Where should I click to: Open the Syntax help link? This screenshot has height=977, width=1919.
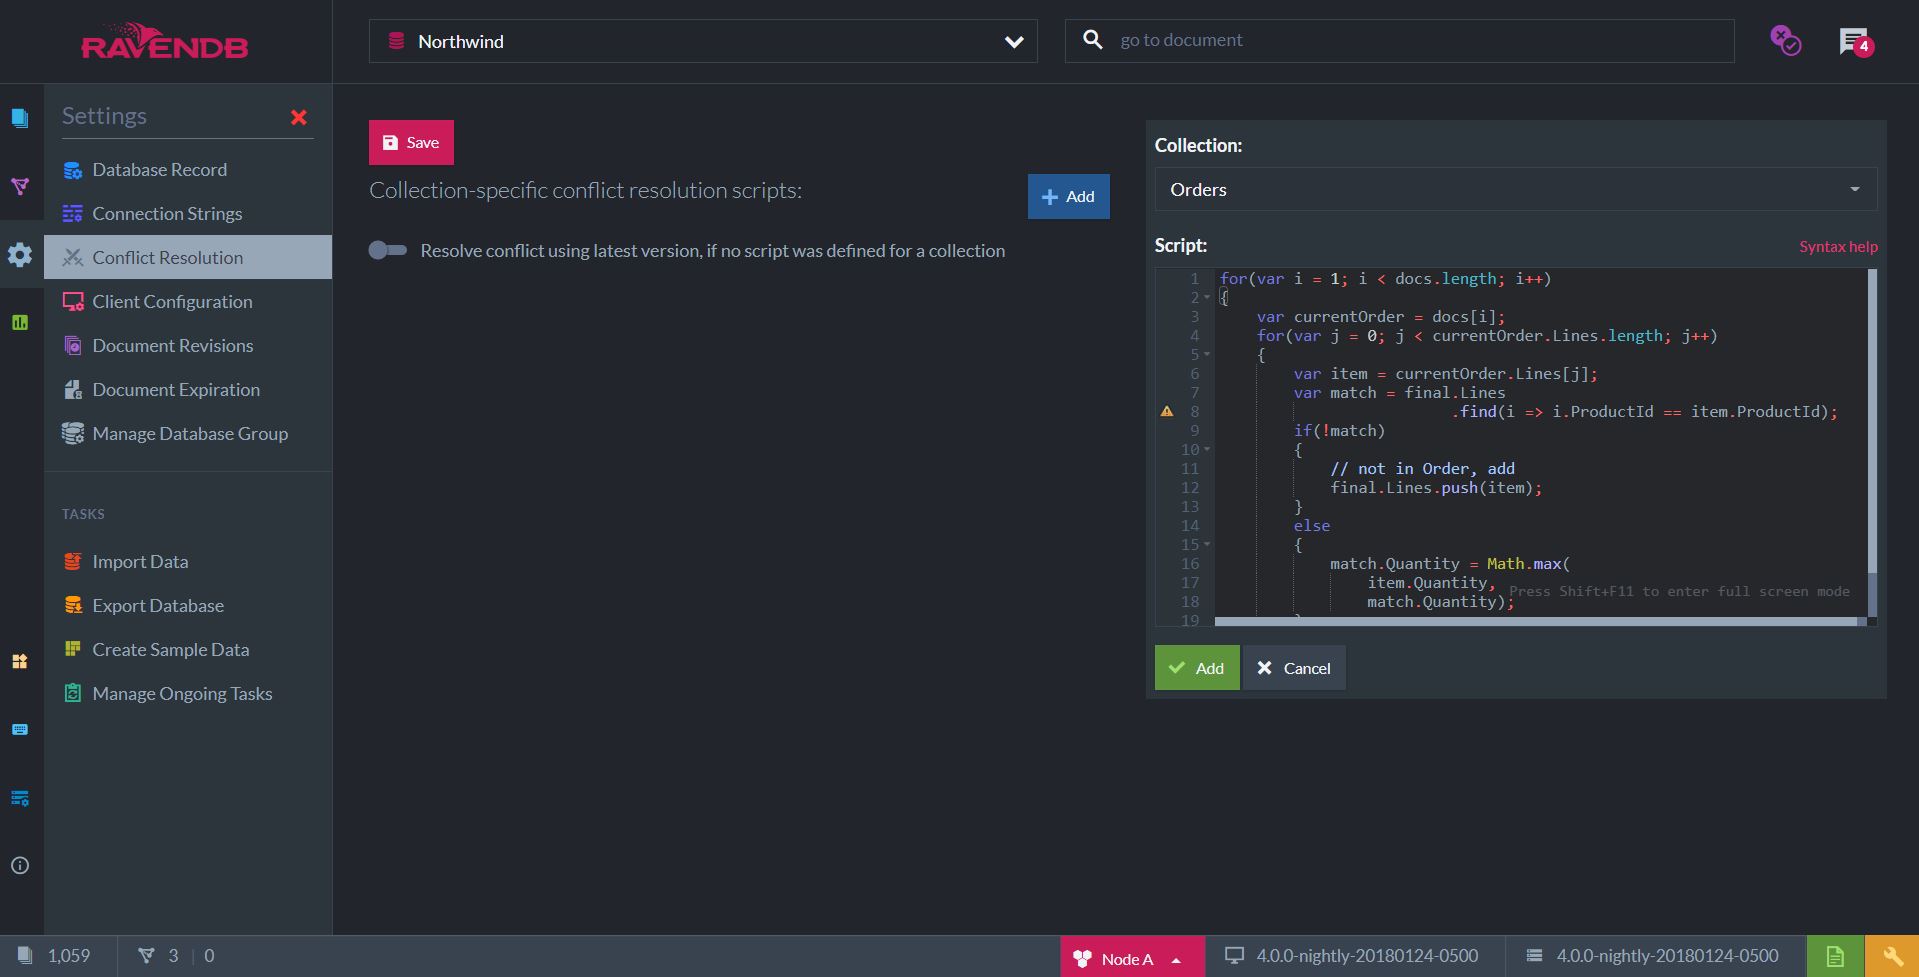tap(1838, 247)
